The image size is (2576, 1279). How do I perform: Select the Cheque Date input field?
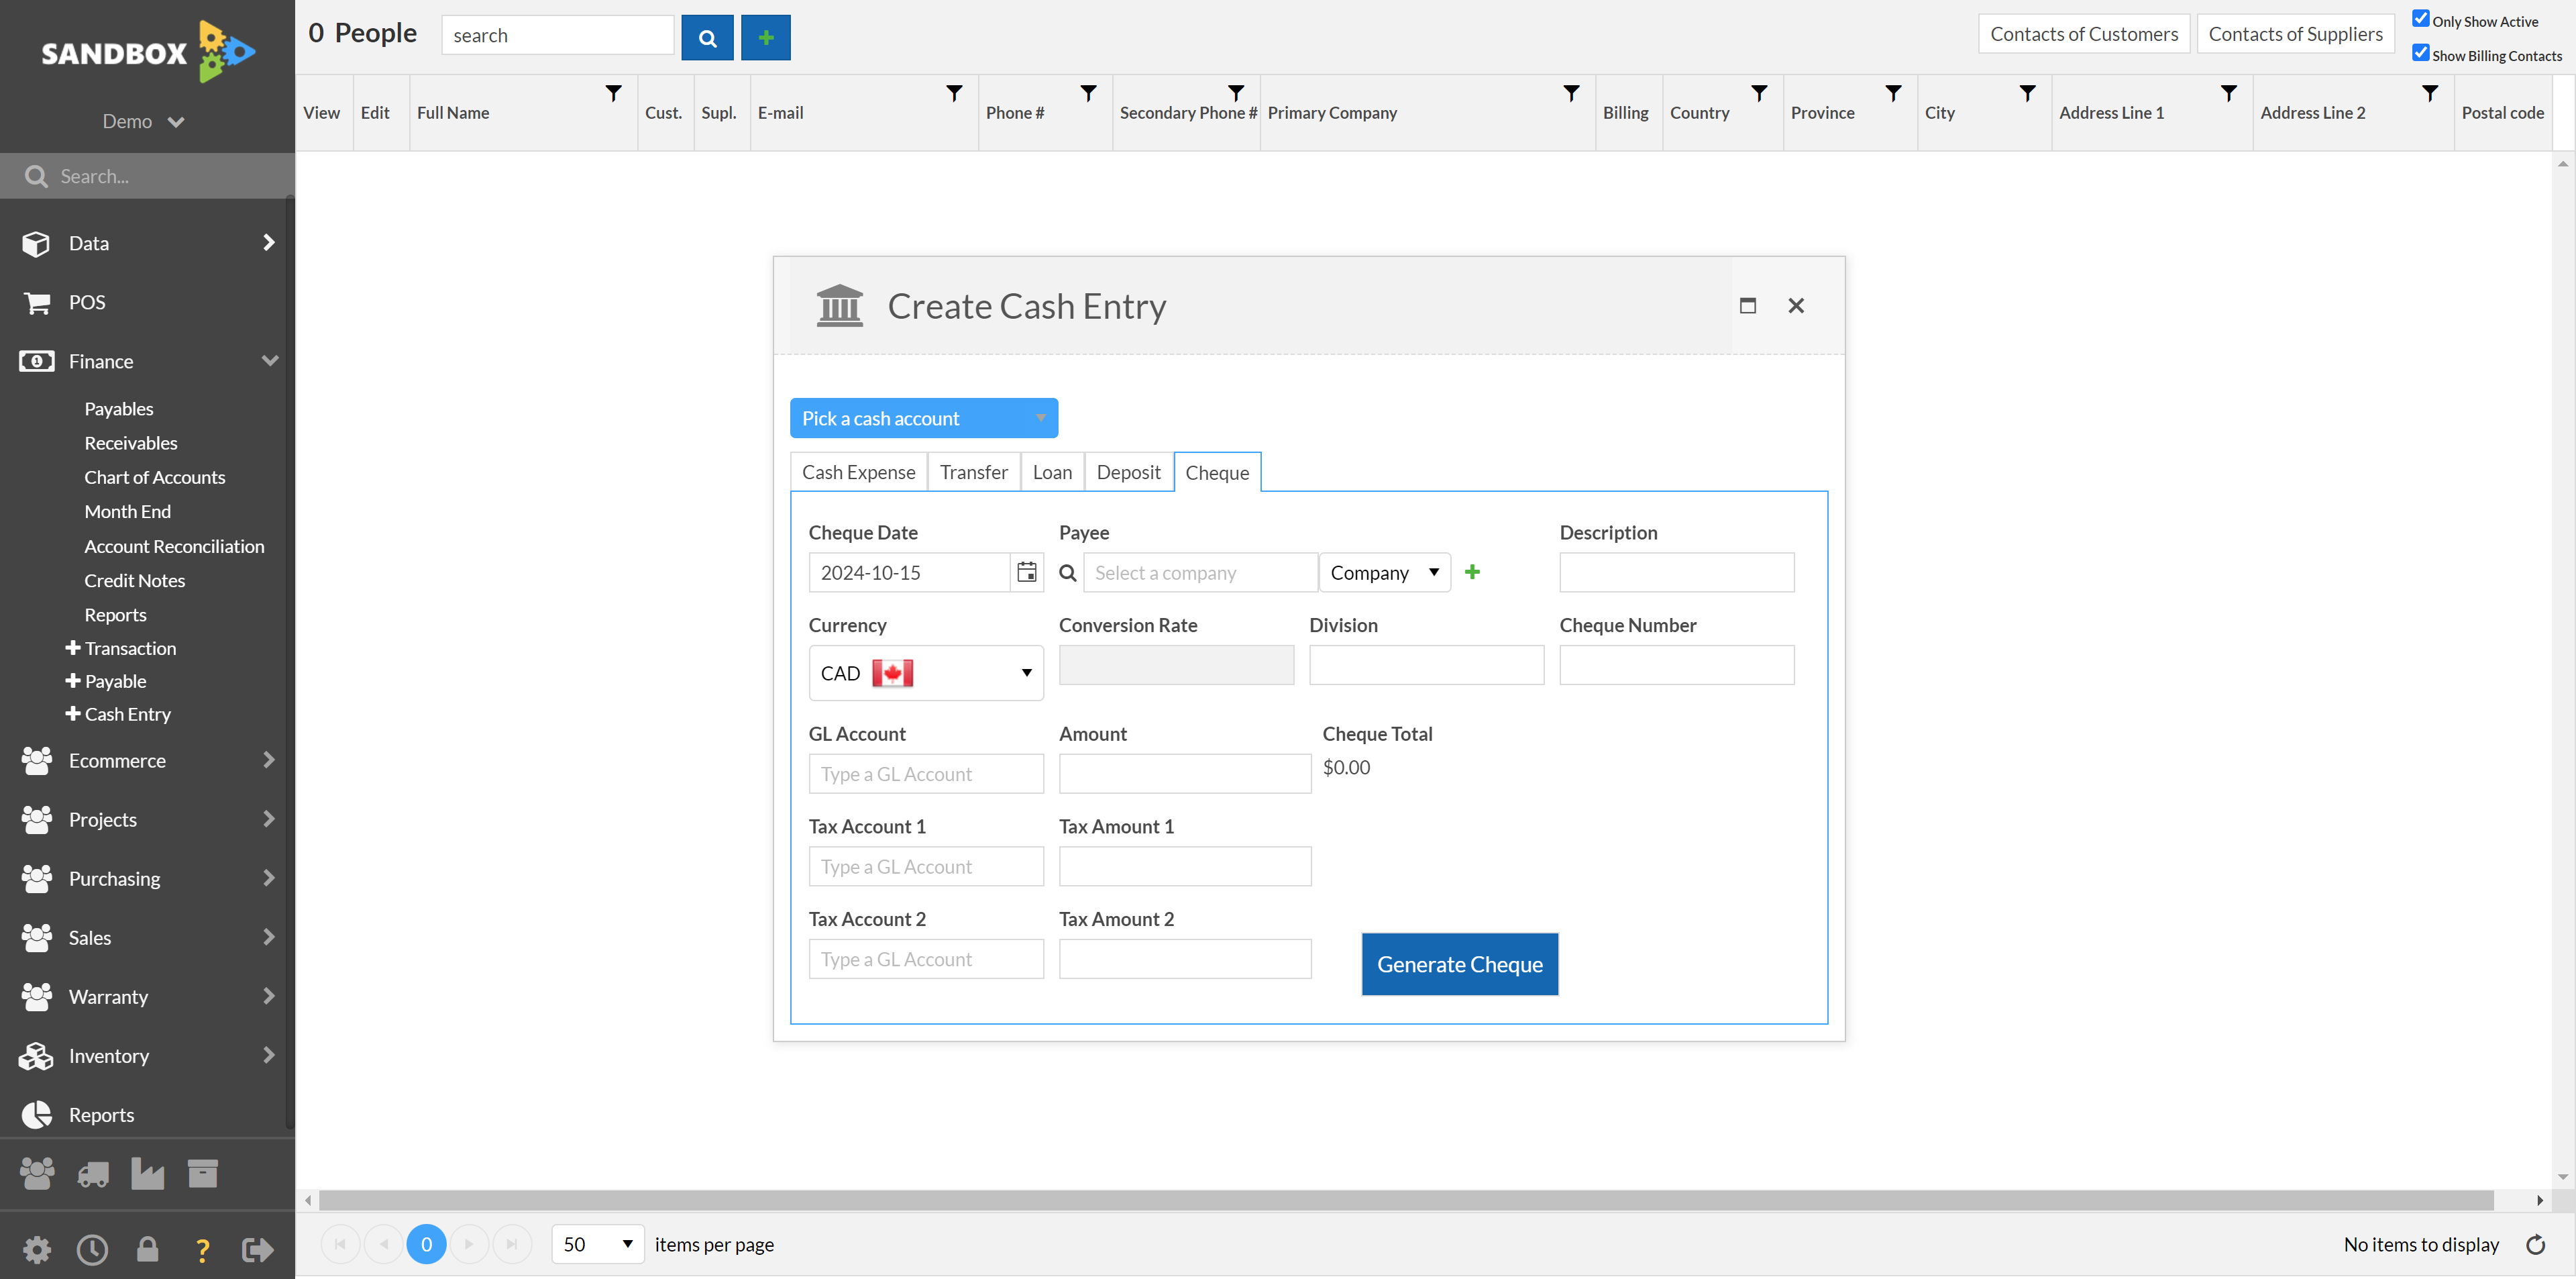point(910,572)
